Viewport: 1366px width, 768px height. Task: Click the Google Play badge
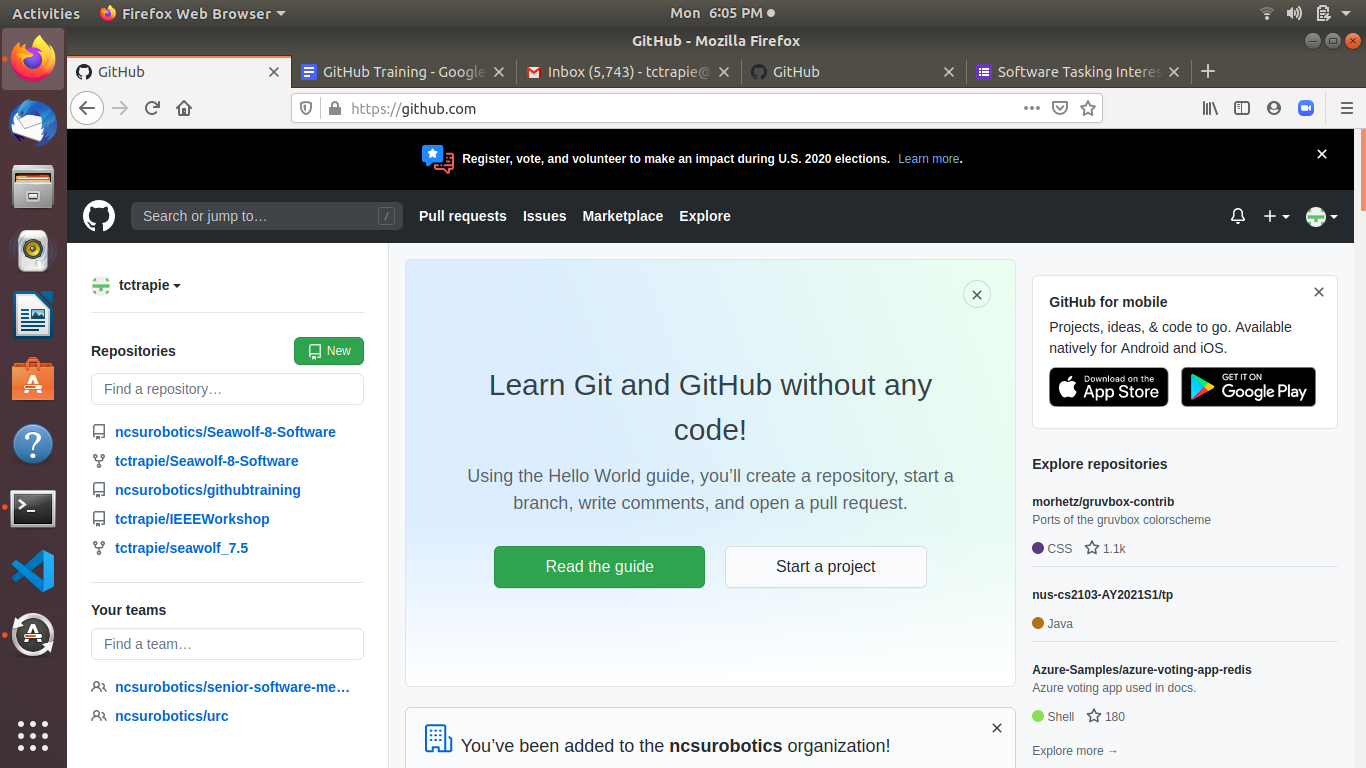tap(1248, 387)
